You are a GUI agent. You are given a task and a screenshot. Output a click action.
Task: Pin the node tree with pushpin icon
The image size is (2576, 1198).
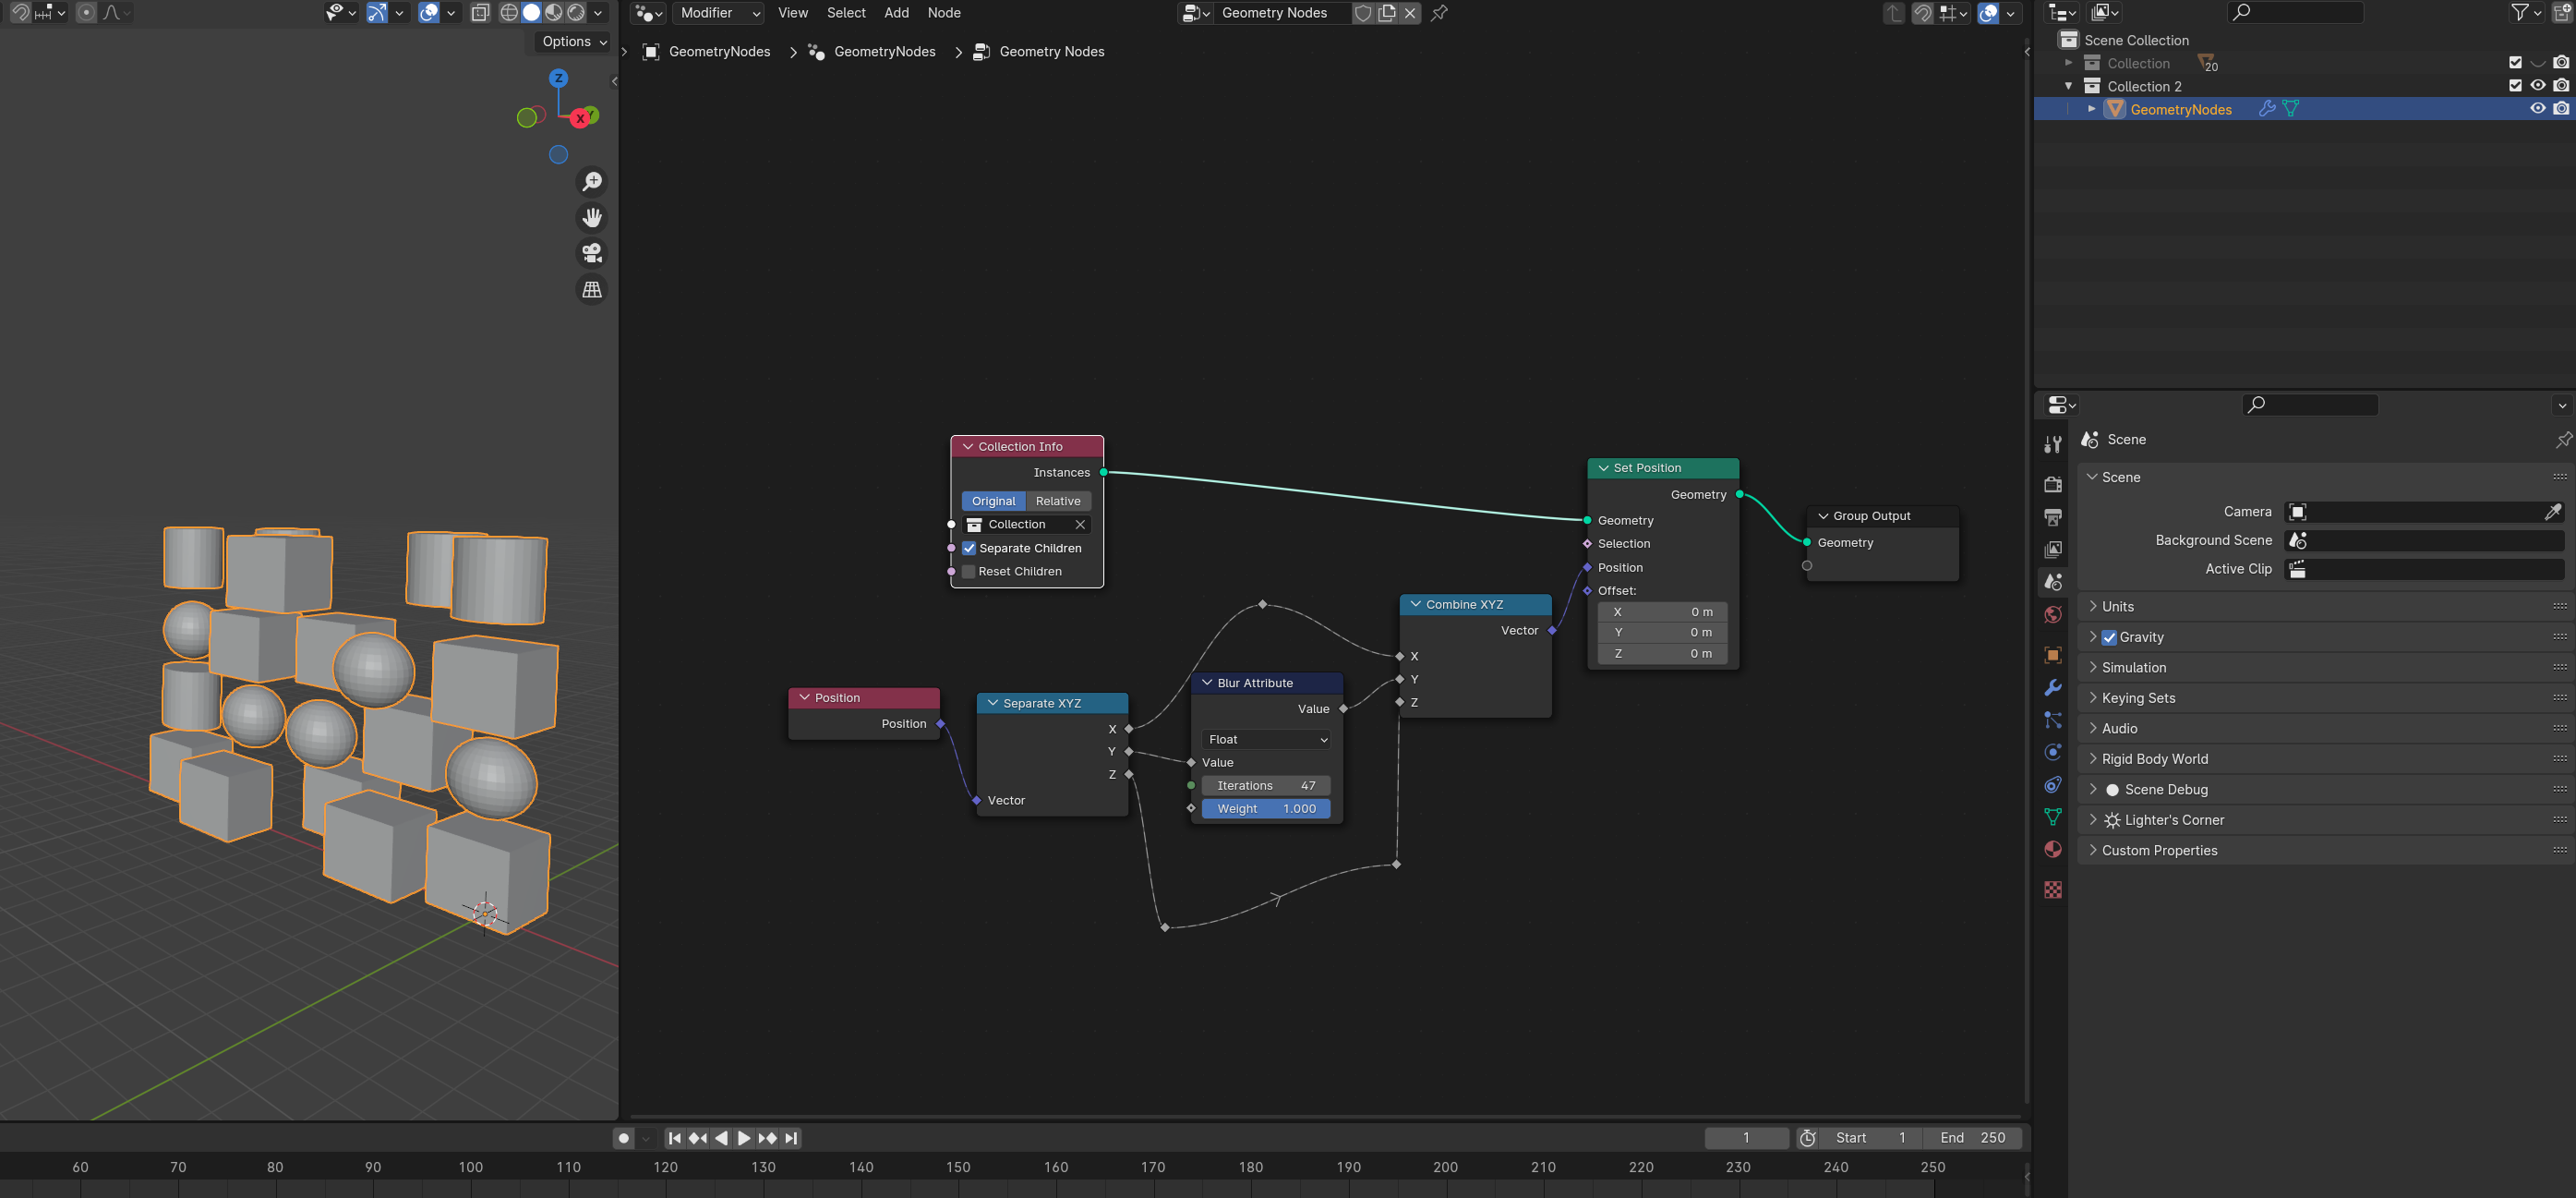click(x=1439, y=13)
